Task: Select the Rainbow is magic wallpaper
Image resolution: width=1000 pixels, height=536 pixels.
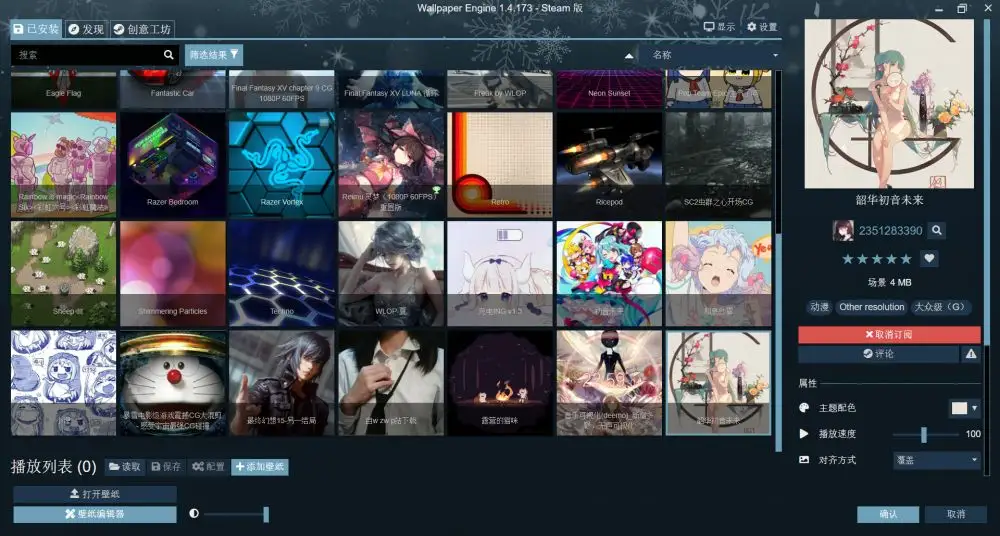Action: (64, 165)
